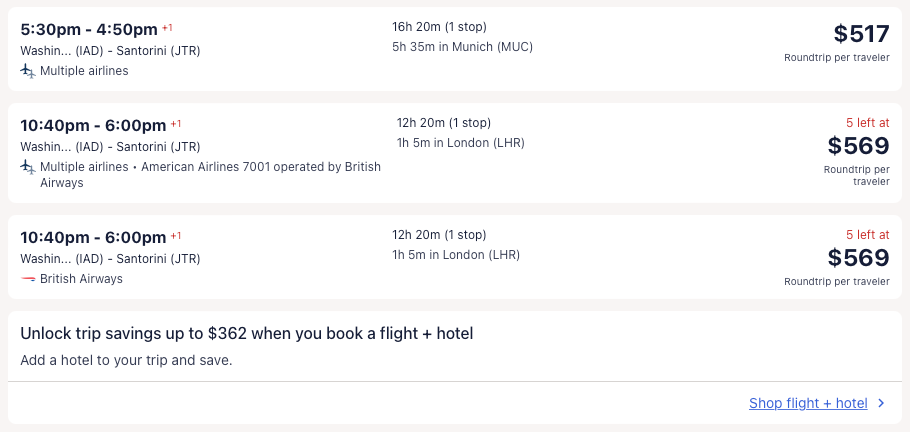Click the Munich (MUC) layover detail

tap(462, 47)
